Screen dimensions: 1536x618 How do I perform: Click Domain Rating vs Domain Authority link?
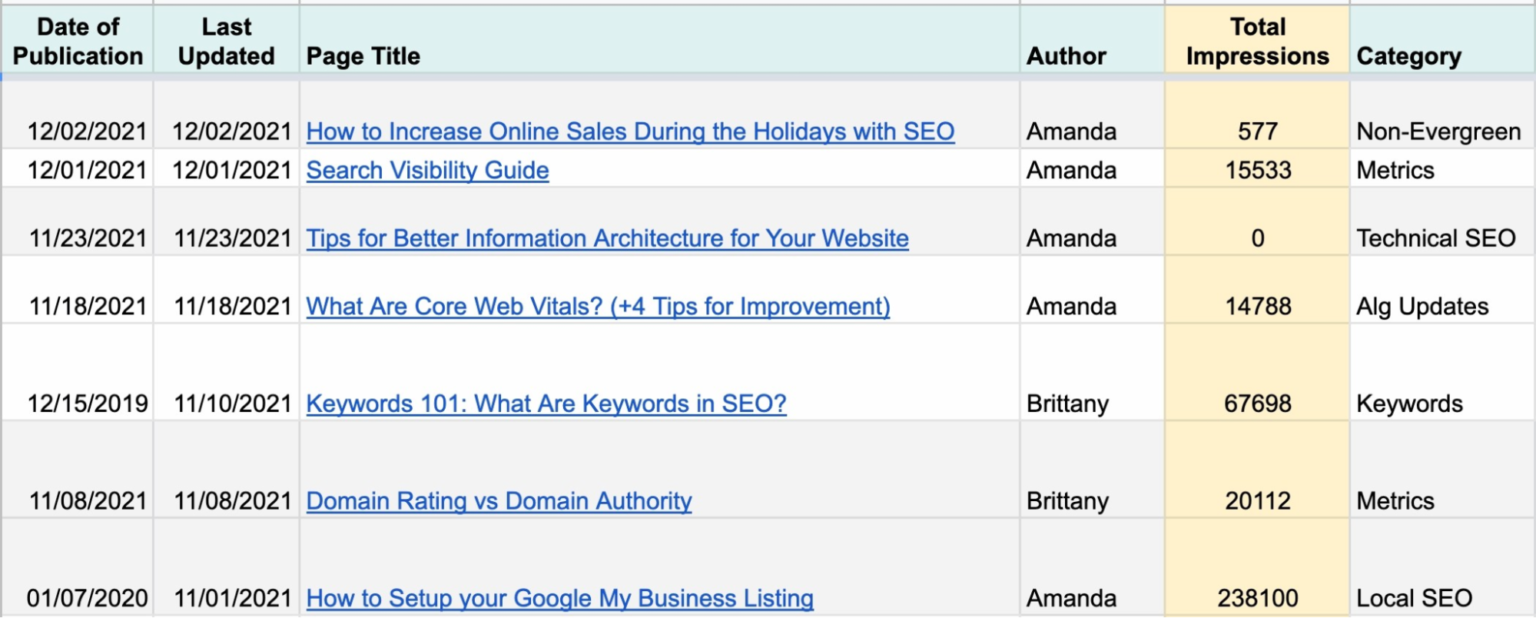tap(499, 501)
